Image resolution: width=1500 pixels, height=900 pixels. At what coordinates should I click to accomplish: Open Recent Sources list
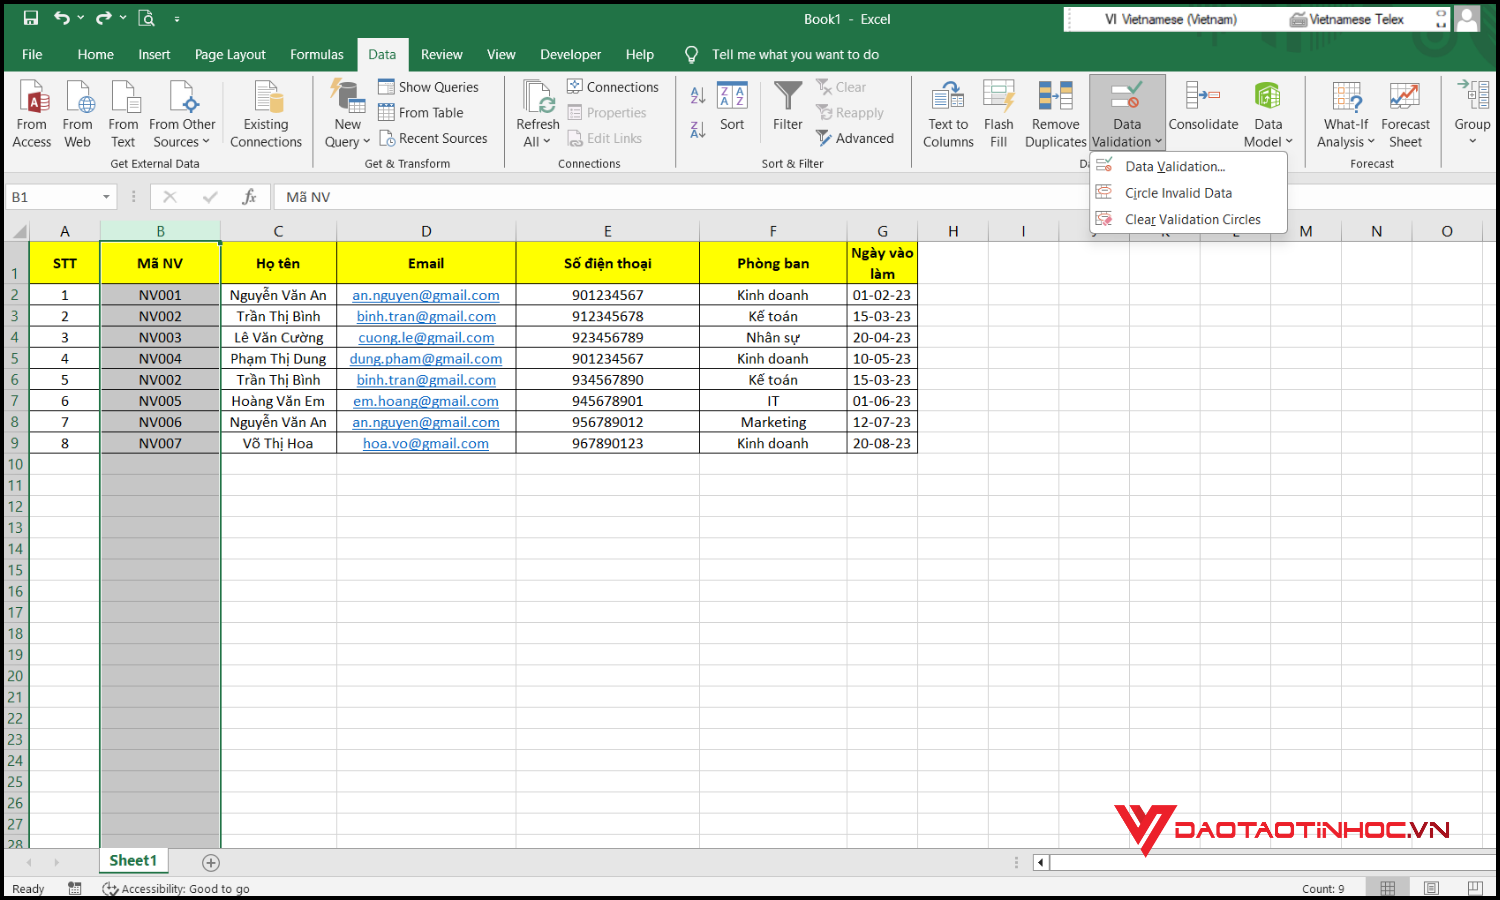[433, 139]
